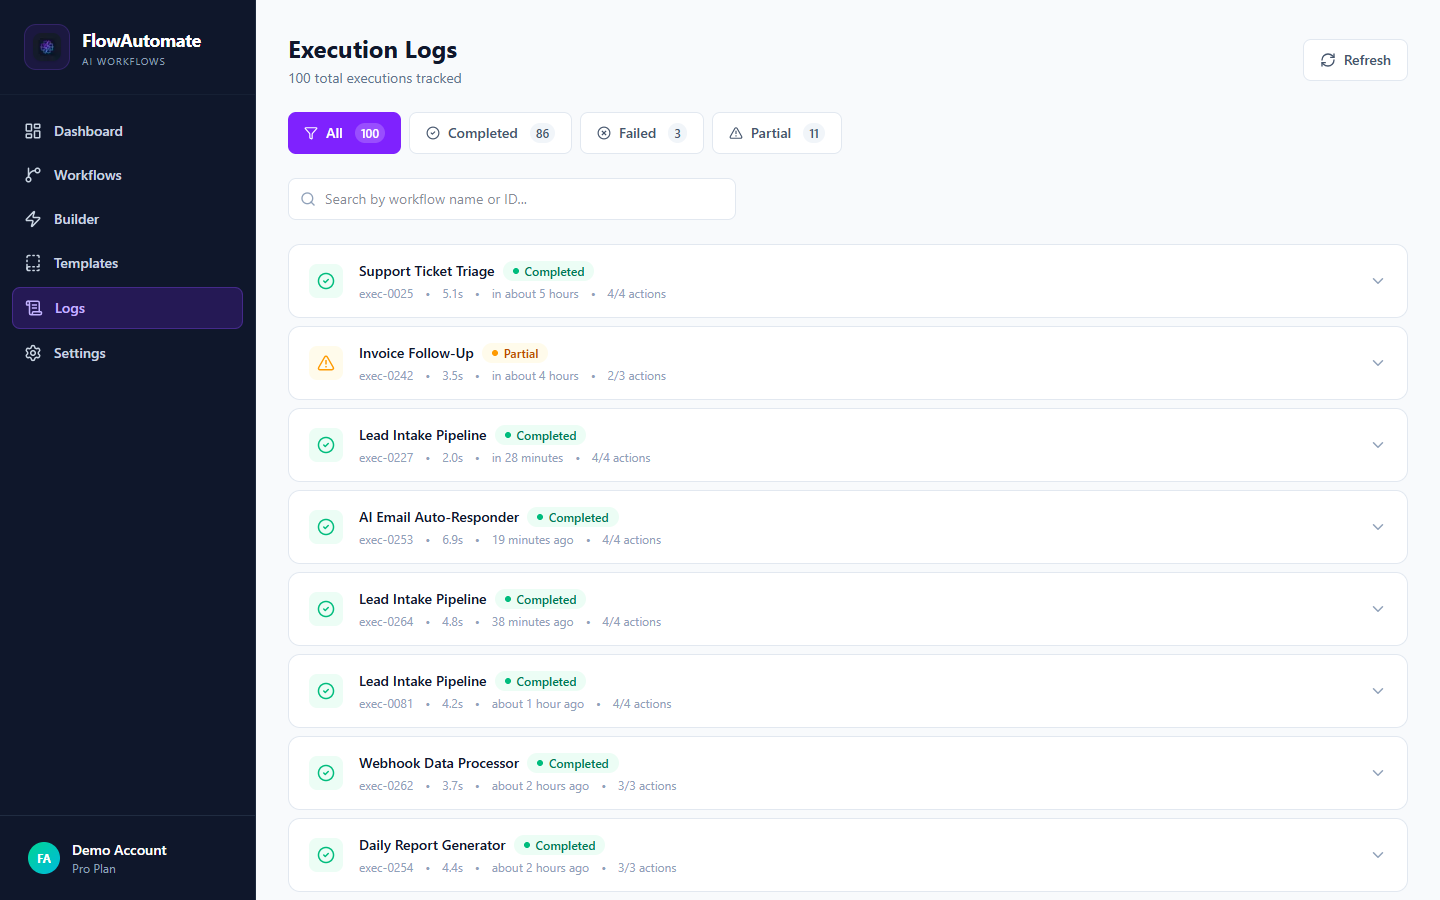This screenshot has height=900, width=1440.
Task: Expand the AI Email Auto-Responder chevron
Action: (x=1378, y=527)
